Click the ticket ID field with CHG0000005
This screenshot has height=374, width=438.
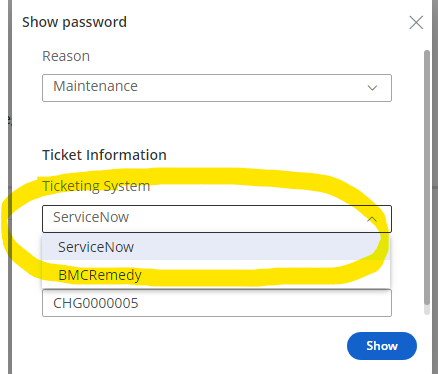pyautogui.click(x=217, y=303)
